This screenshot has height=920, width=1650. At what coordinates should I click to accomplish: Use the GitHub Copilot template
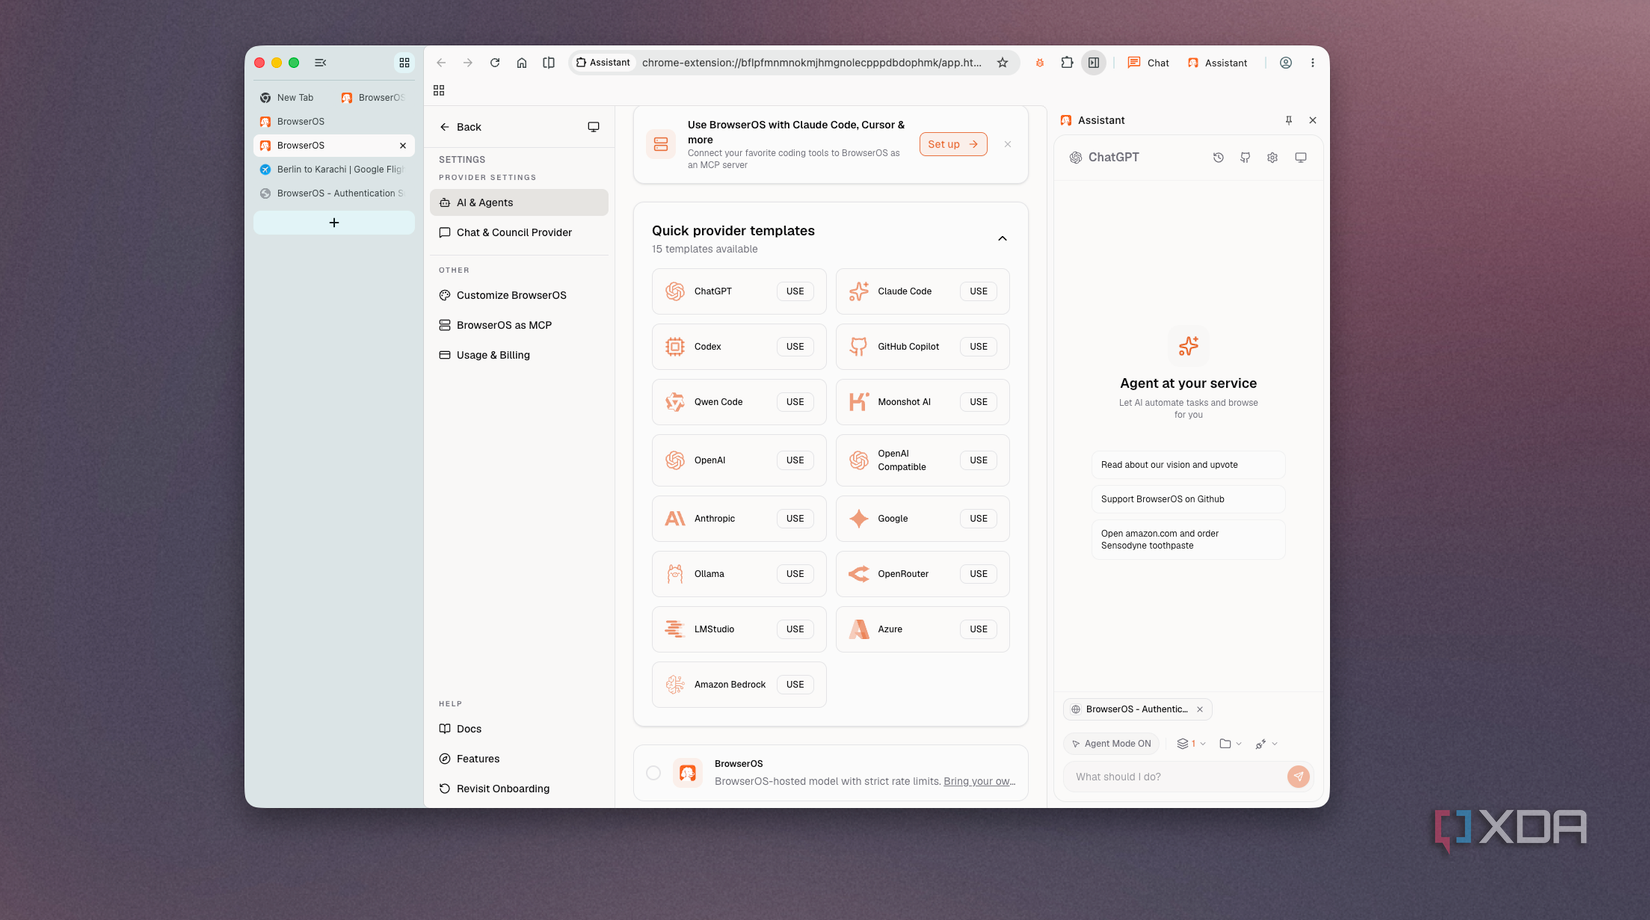pyautogui.click(x=978, y=347)
